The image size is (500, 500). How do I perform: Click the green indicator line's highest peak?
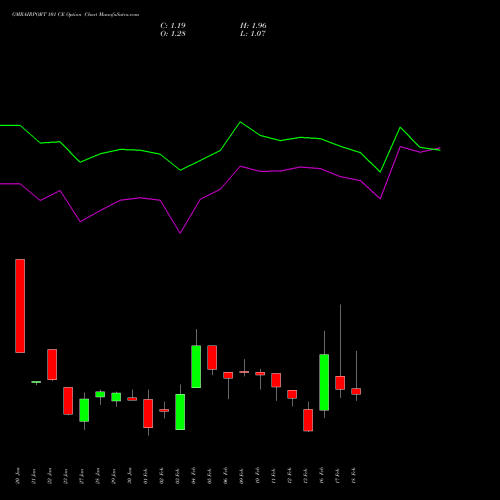point(241,122)
